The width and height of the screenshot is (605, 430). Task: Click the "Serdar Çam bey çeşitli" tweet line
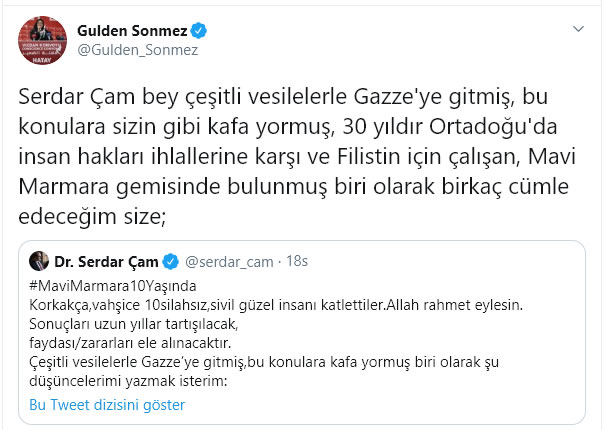click(x=283, y=98)
